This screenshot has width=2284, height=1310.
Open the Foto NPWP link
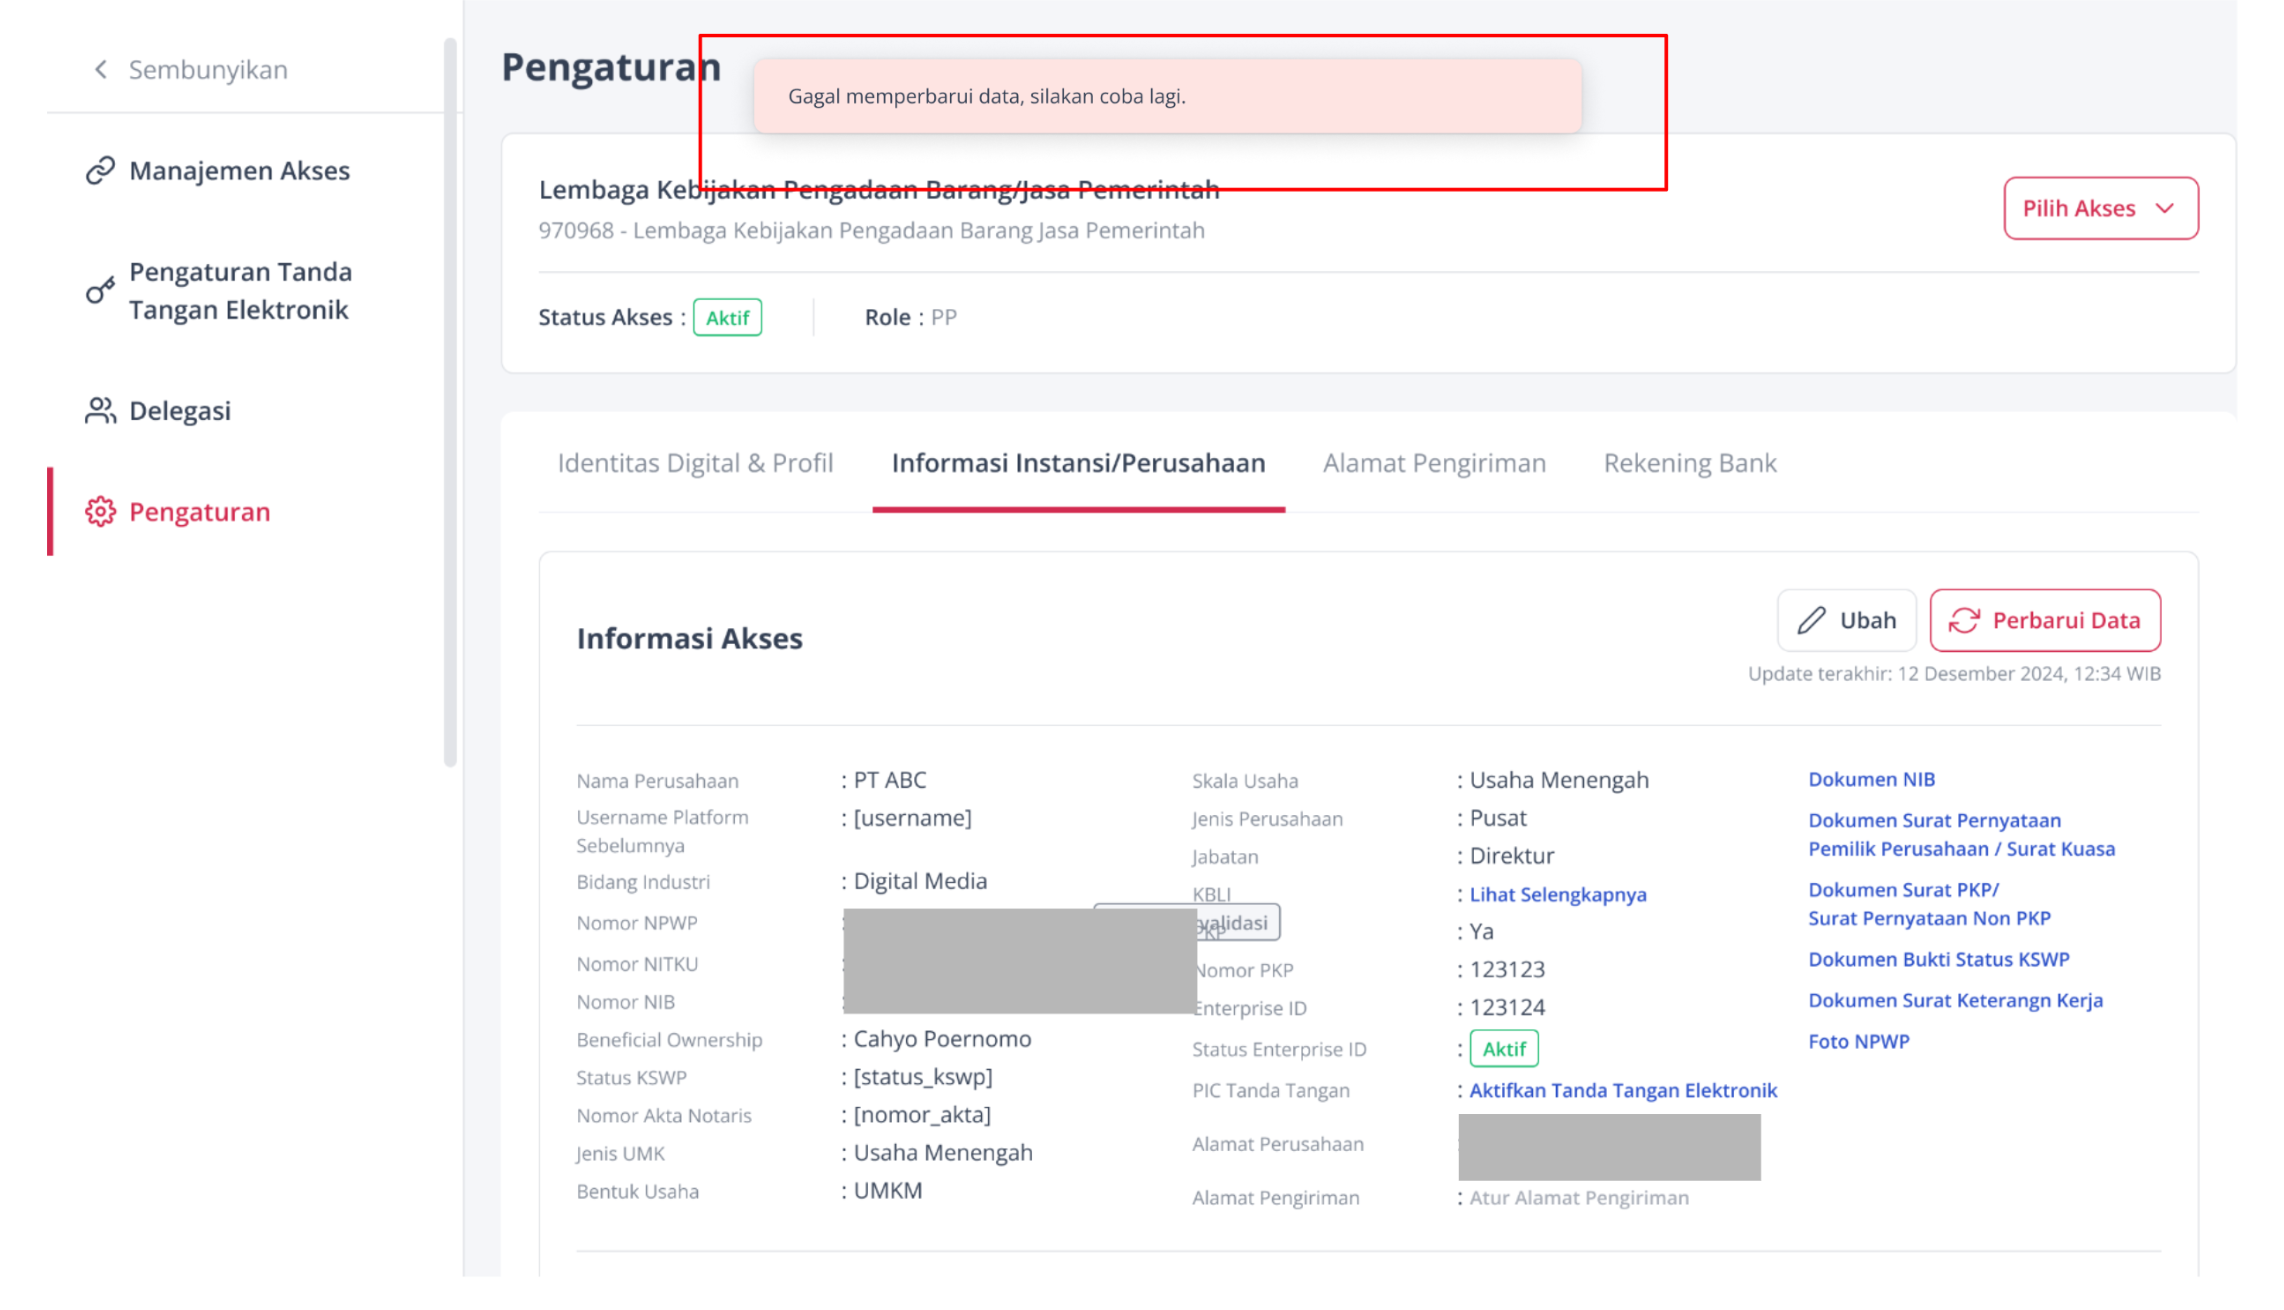tap(1858, 1041)
